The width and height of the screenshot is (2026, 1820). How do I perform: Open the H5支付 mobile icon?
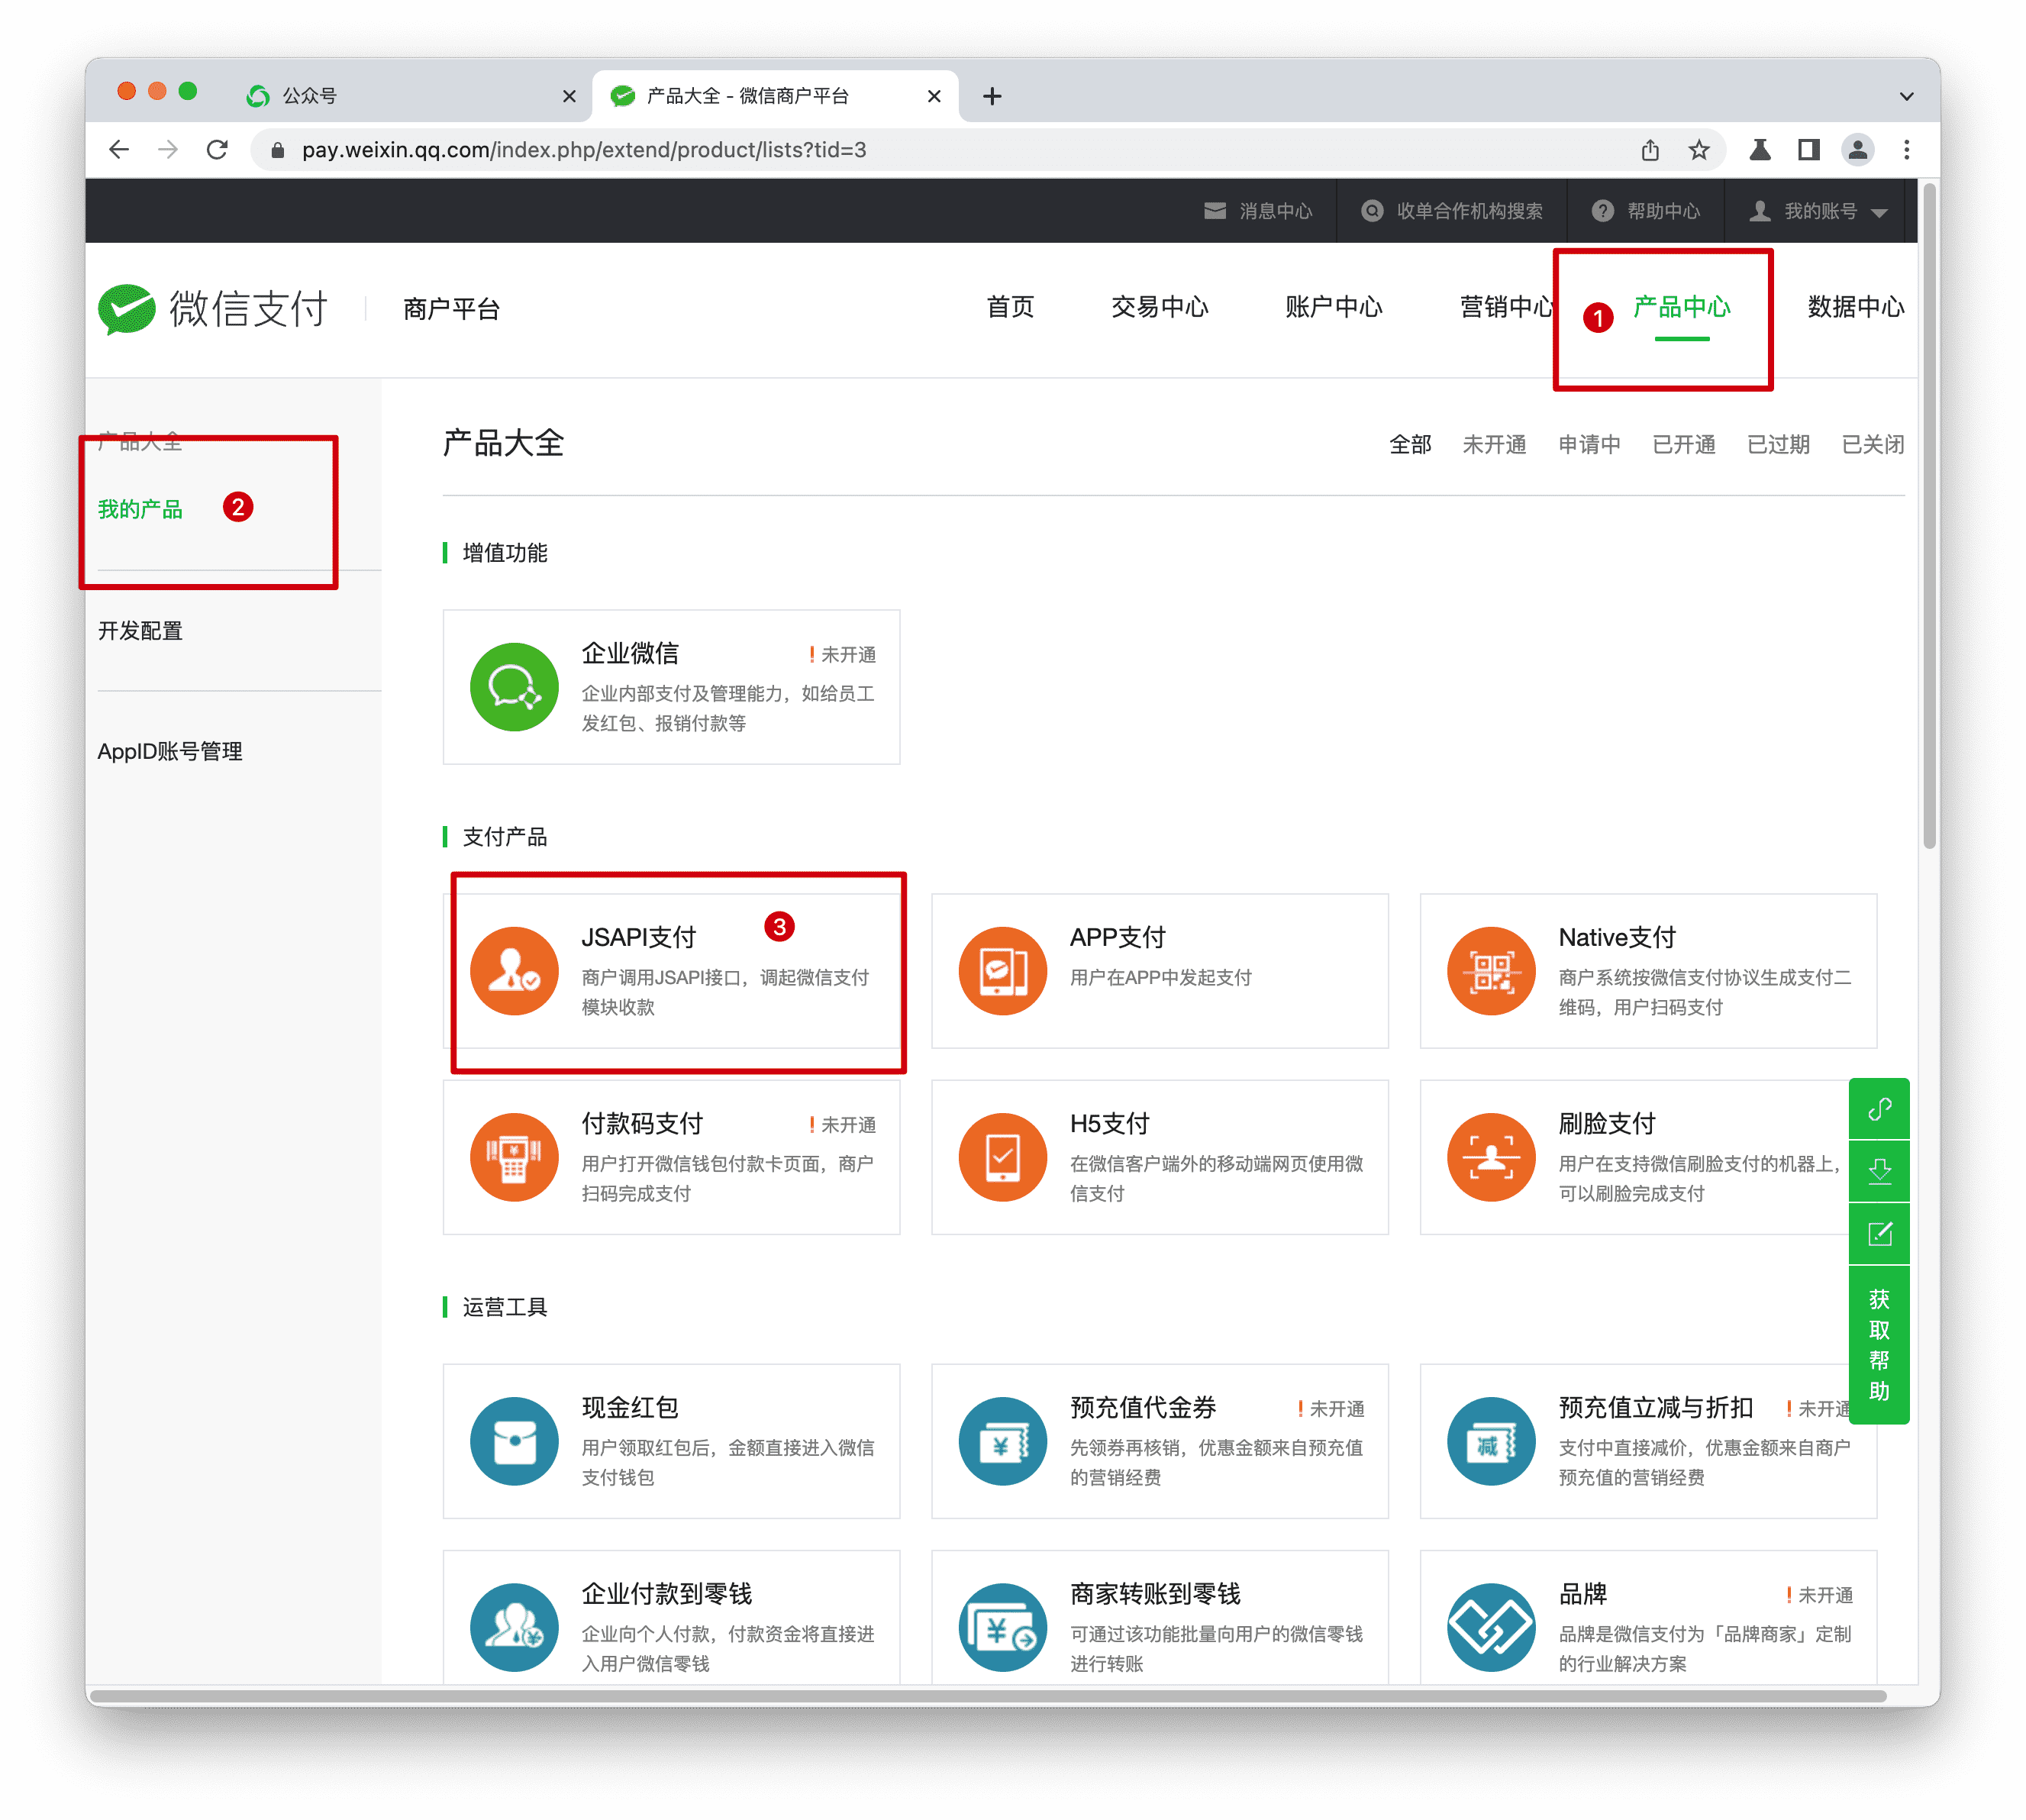point(1002,1157)
